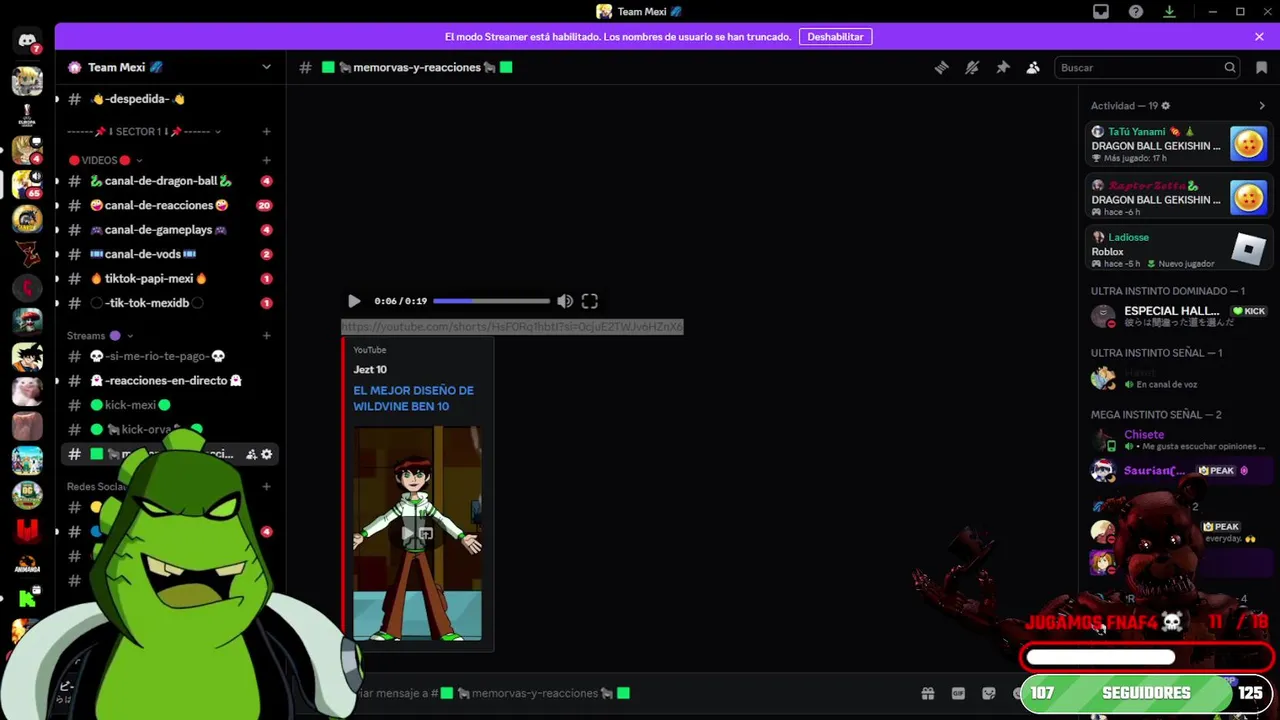Enter fullscreen on the video player
Image resolution: width=1280 pixels, height=720 pixels.
tap(590, 301)
